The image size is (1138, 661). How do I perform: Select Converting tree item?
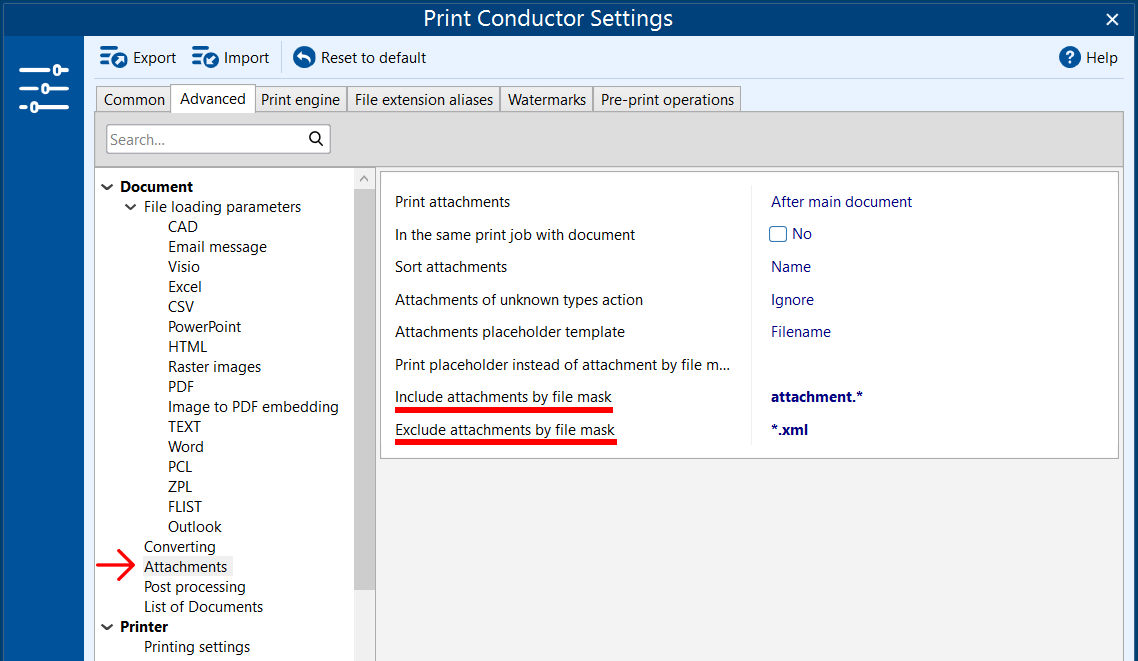point(179,547)
